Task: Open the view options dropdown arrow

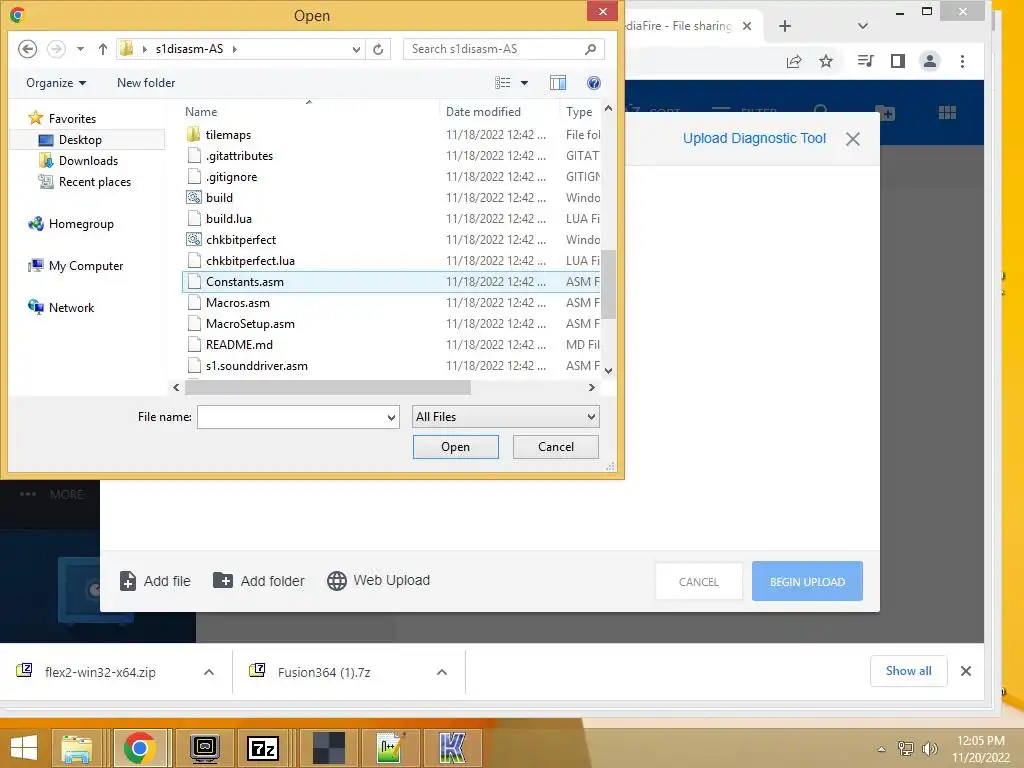Action: (524, 83)
